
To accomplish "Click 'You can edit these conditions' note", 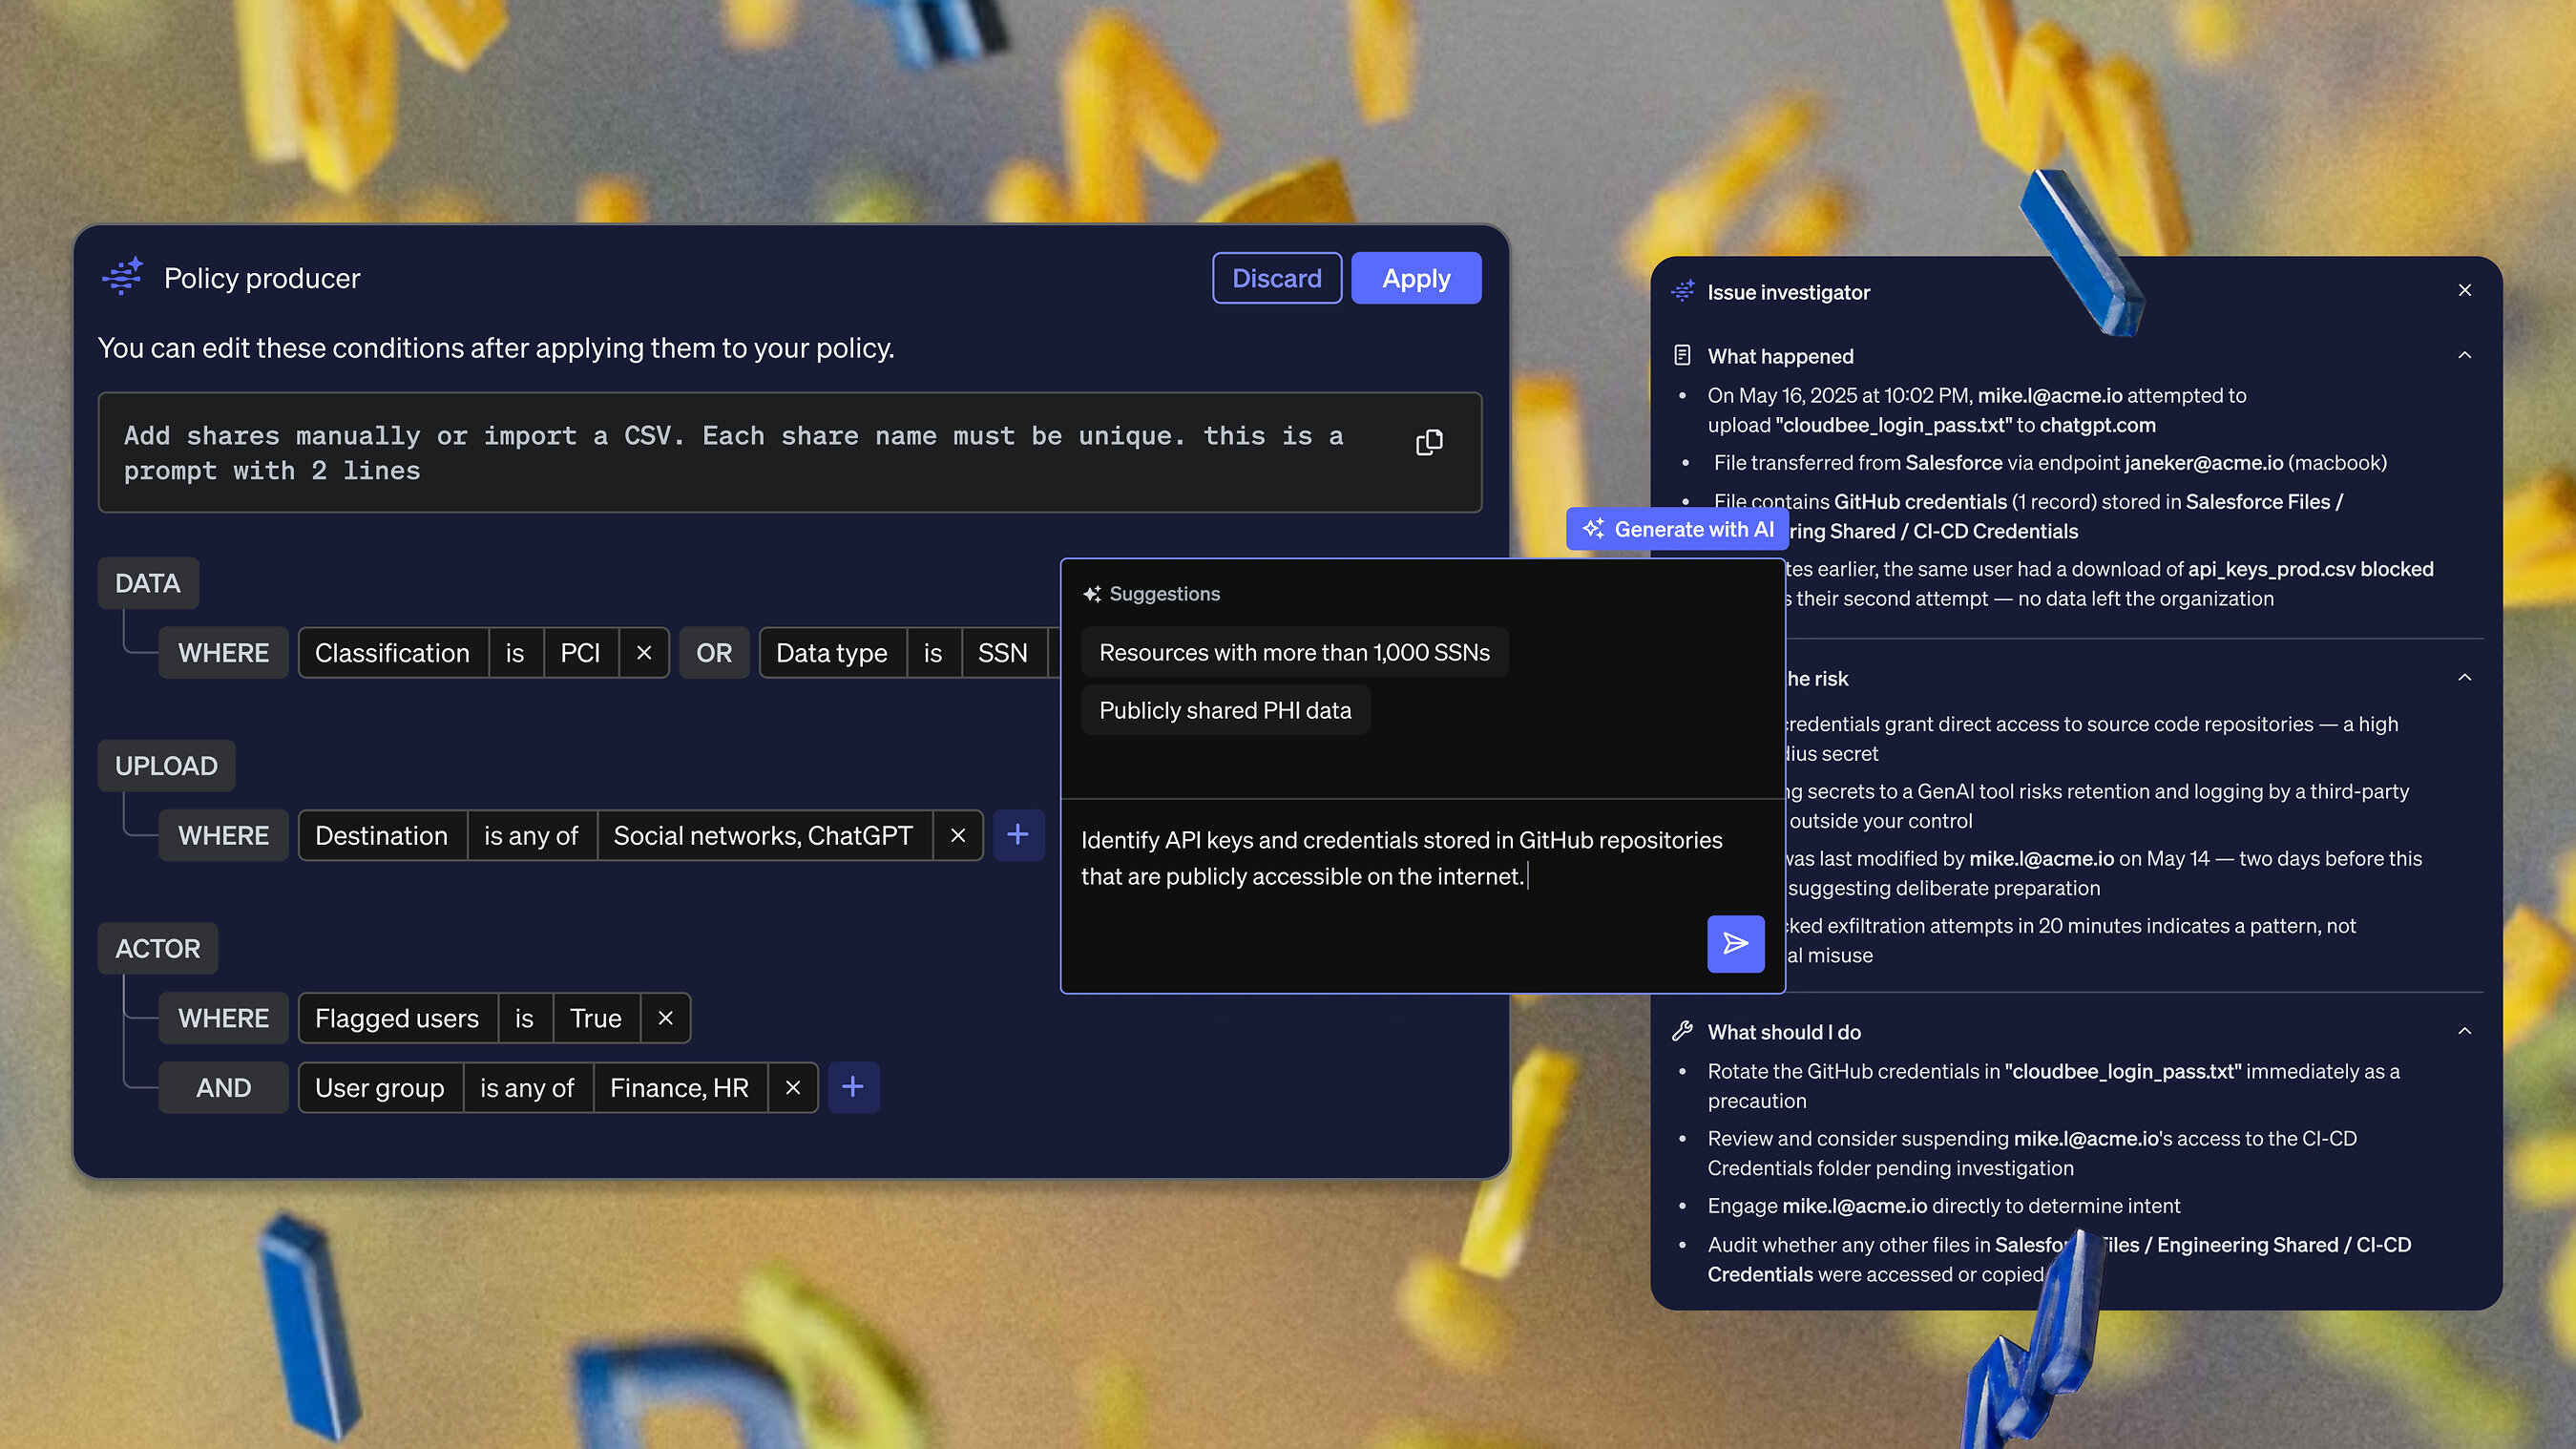I will coord(496,348).
